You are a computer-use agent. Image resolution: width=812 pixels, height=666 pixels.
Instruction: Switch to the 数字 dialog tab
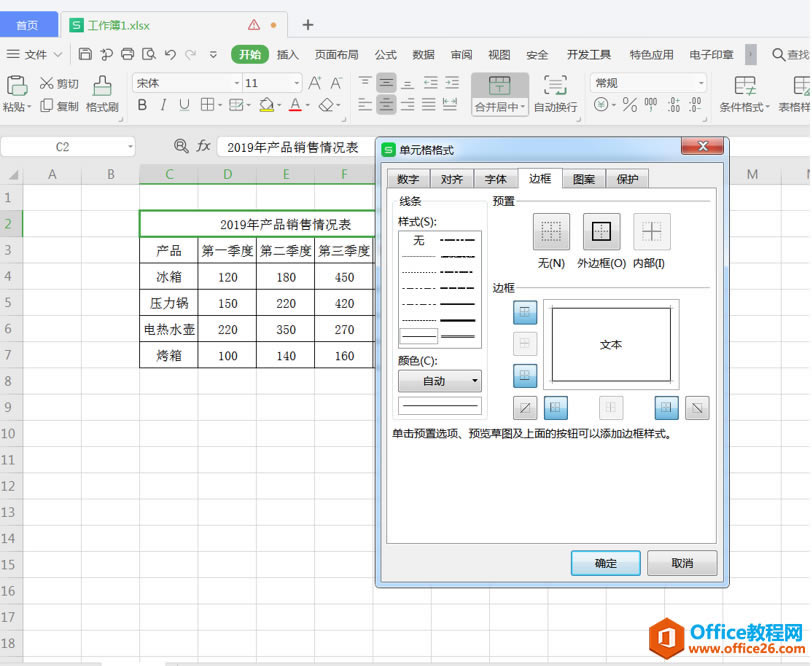coord(408,179)
